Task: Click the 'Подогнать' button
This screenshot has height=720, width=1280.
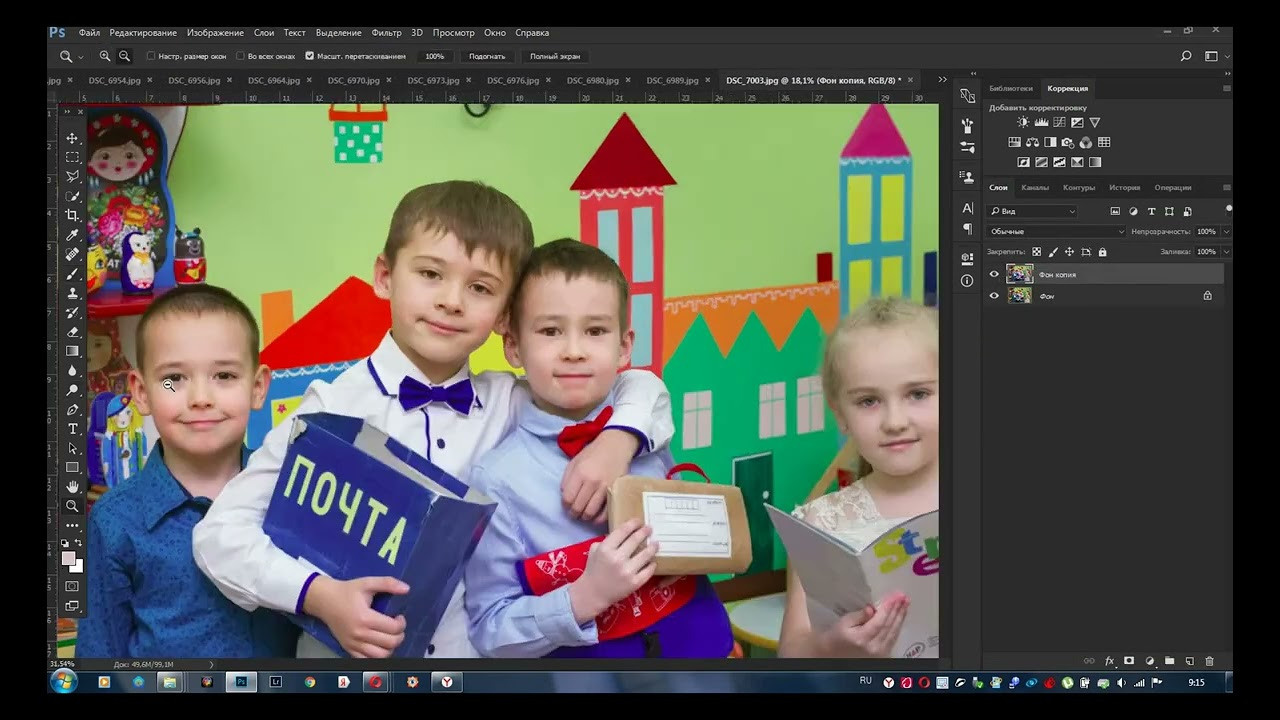Action: (487, 56)
